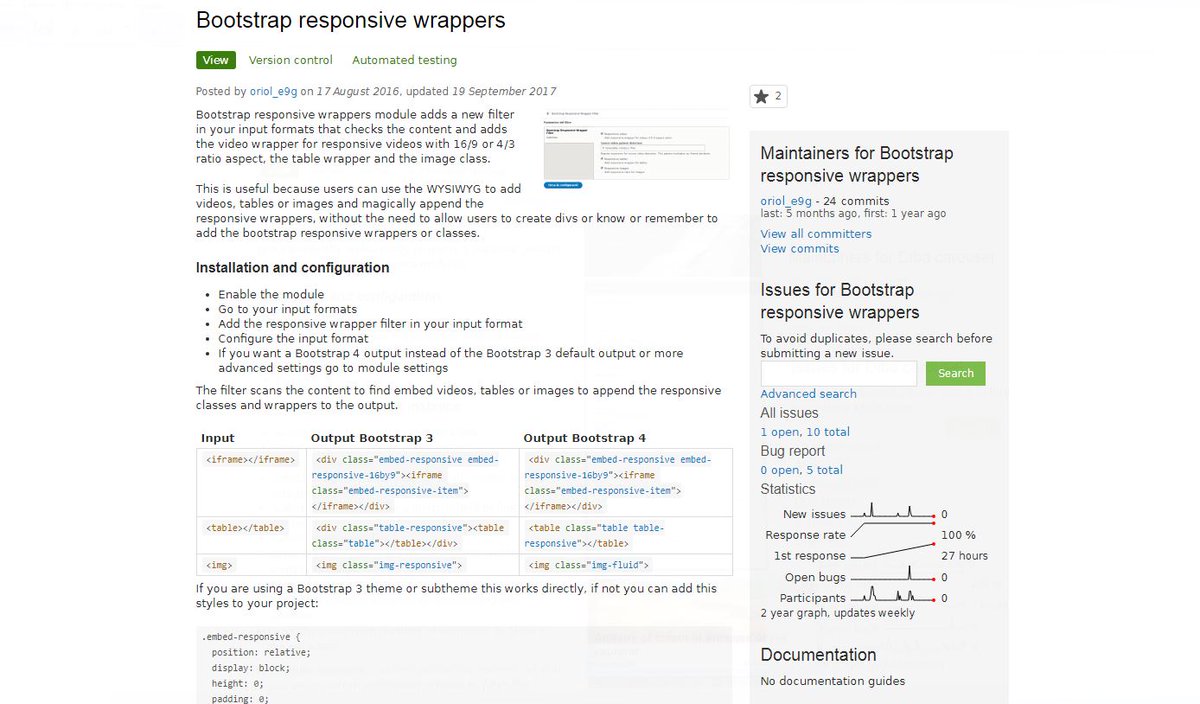1200x704 pixels.
Task: Click the page title 'Bootstrap responsive wrappers'
Action: point(351,20)
